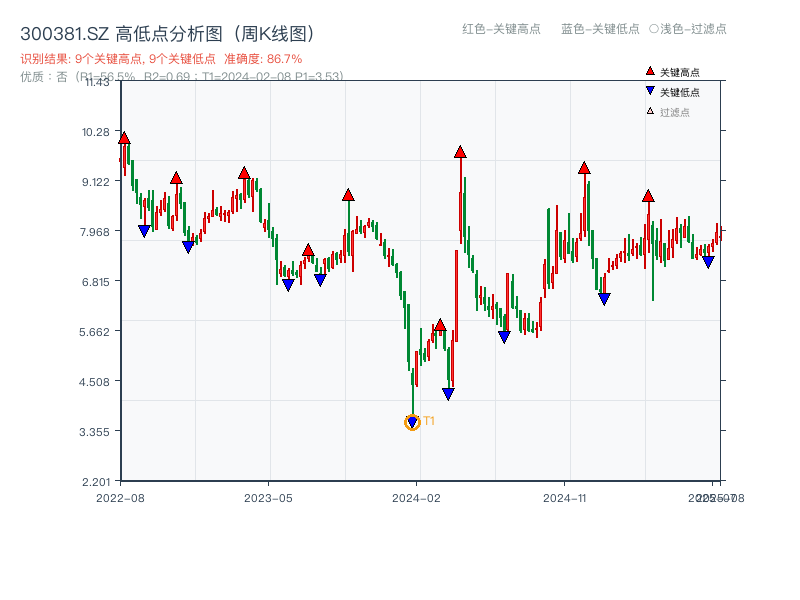The height and width of the screenshot is (600, 800).
Task: Click the blue key-low triangle near 2023-05
Action: (x=287, y=284)
